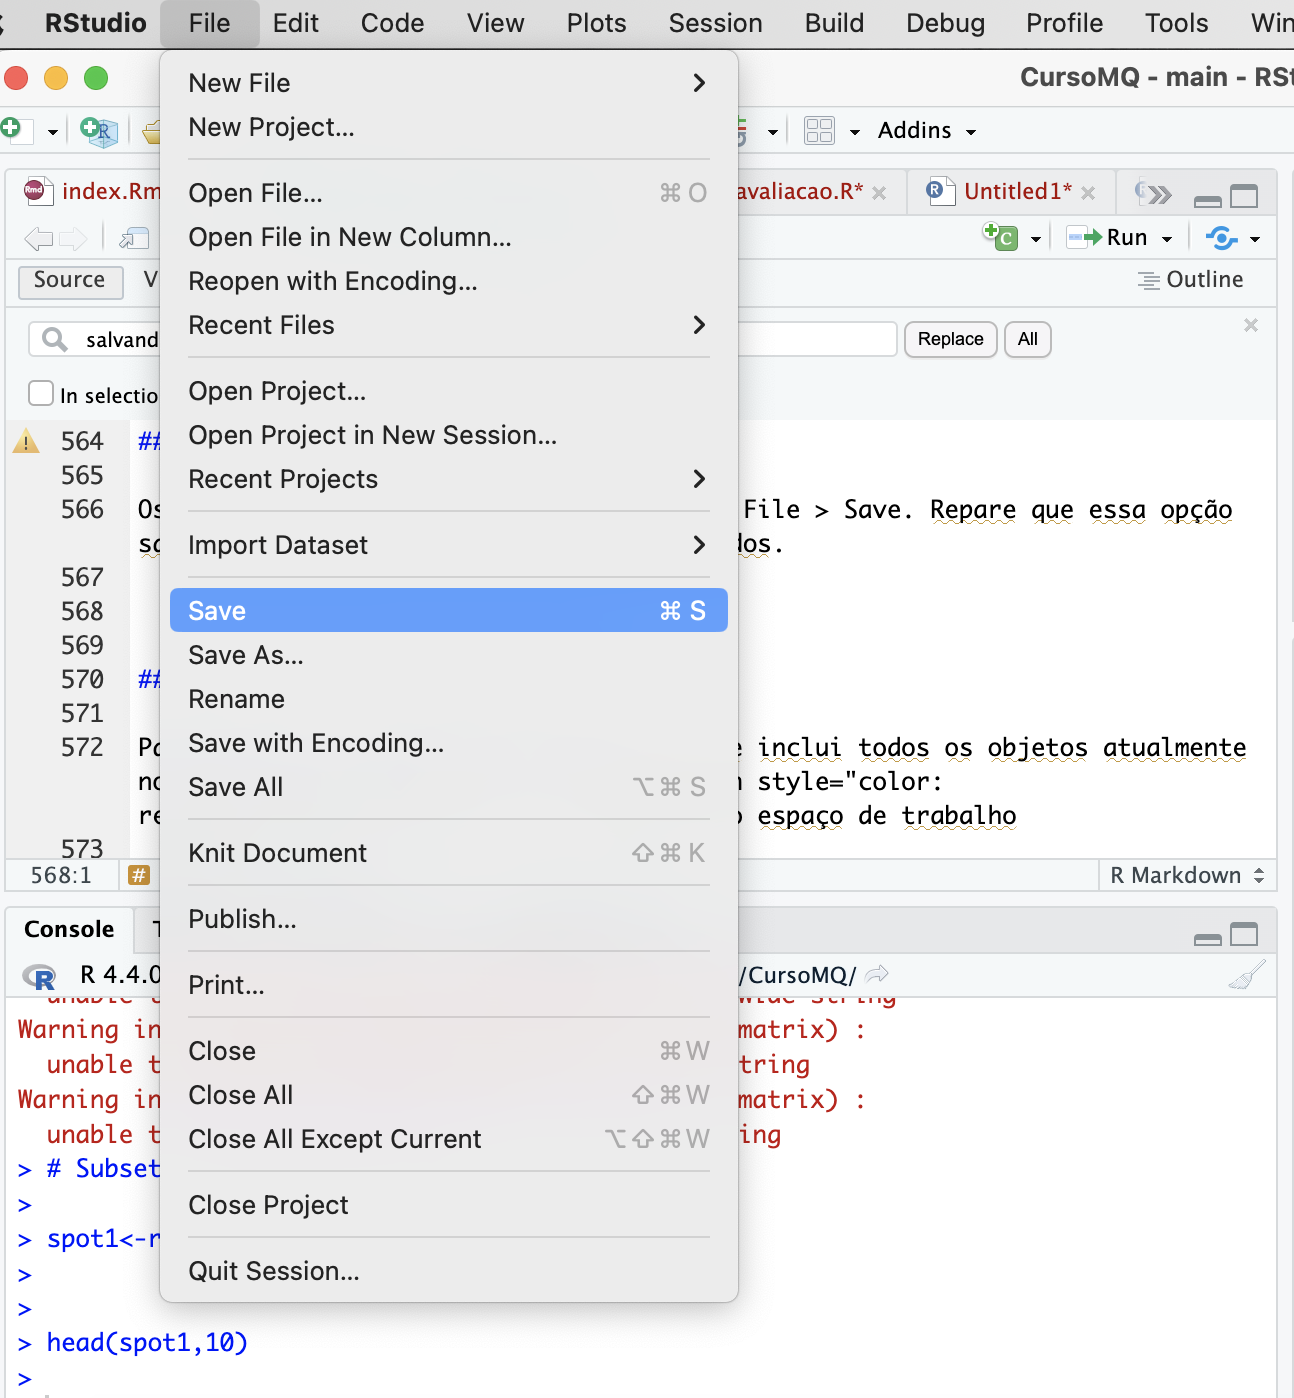
Task: Click the All replace button
Action: pos(1027,339)
